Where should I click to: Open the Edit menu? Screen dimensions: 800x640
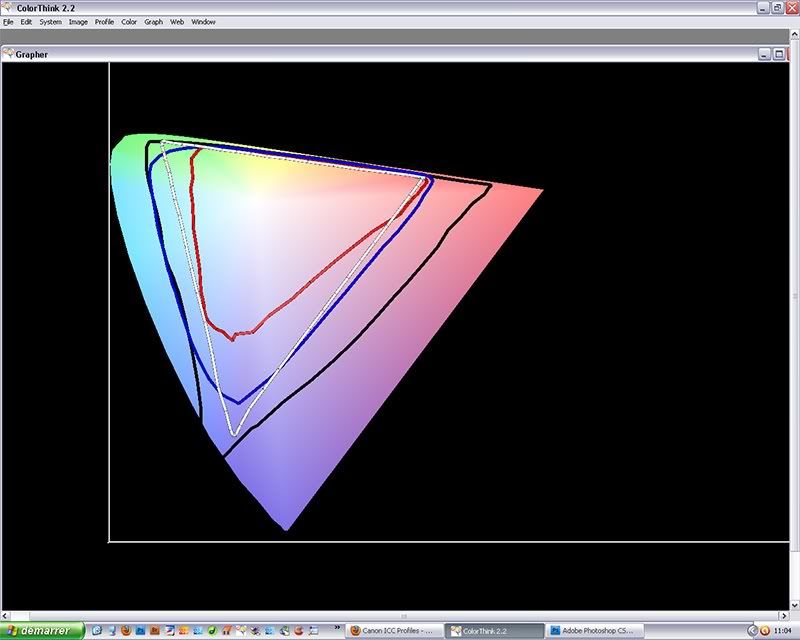click(x=26, y=22)
